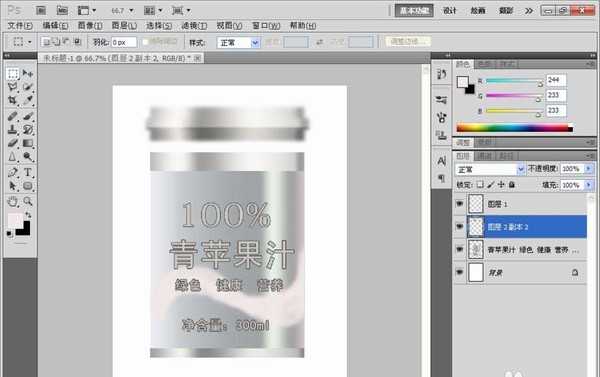Hide the 图层 1 layer via eye icon
Image resolution: width=600 pixels, height=377 pixels.
tap(460, 204)
